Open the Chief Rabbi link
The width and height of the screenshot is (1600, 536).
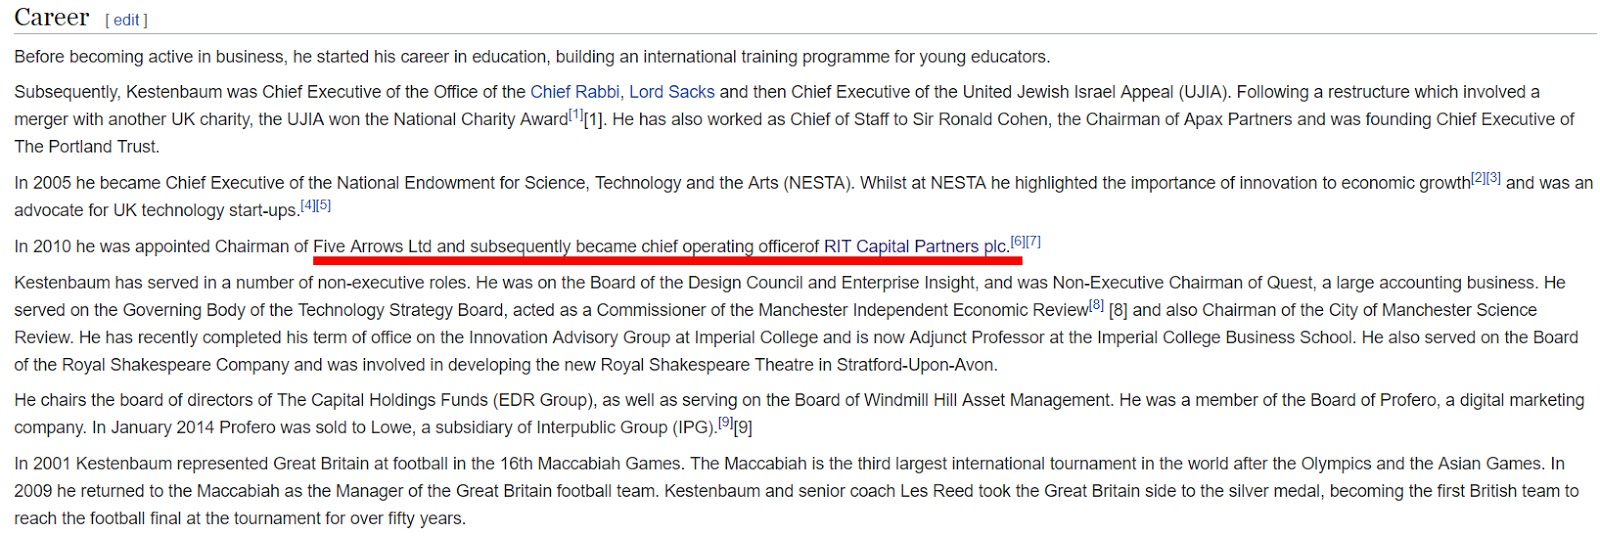coord(574,92)
